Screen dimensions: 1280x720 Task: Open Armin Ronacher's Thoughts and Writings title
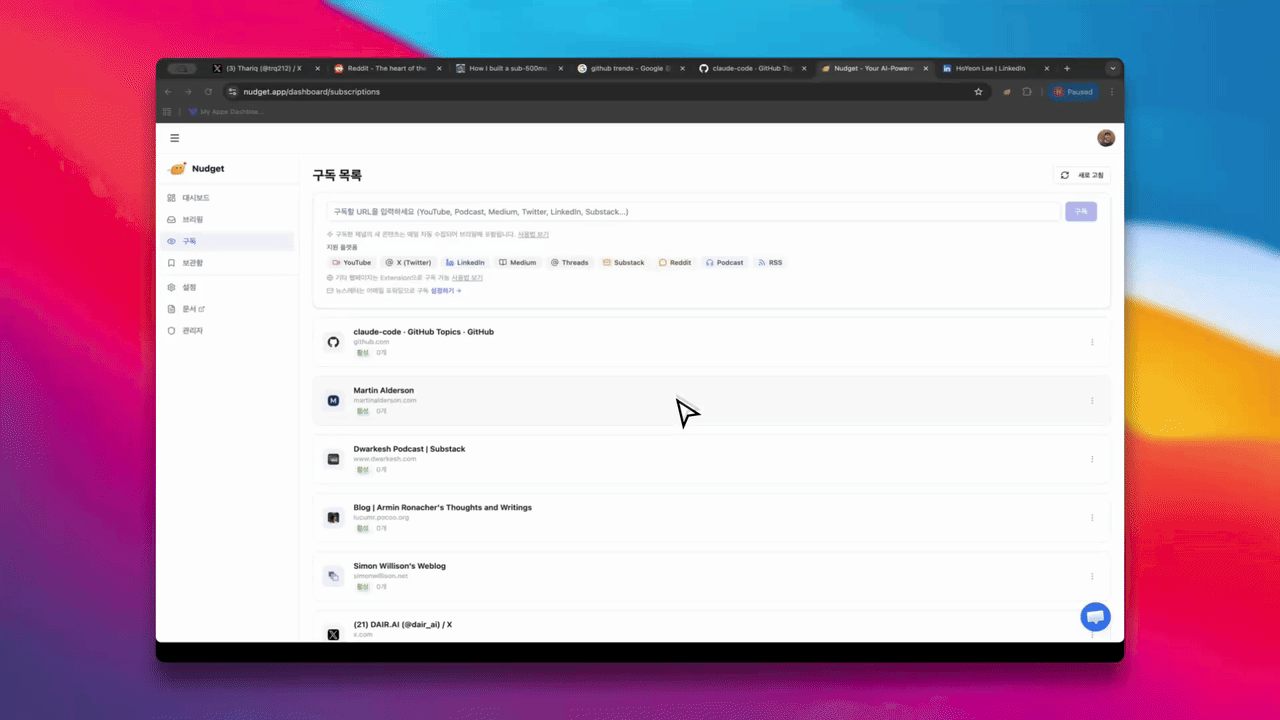[442, 507]
